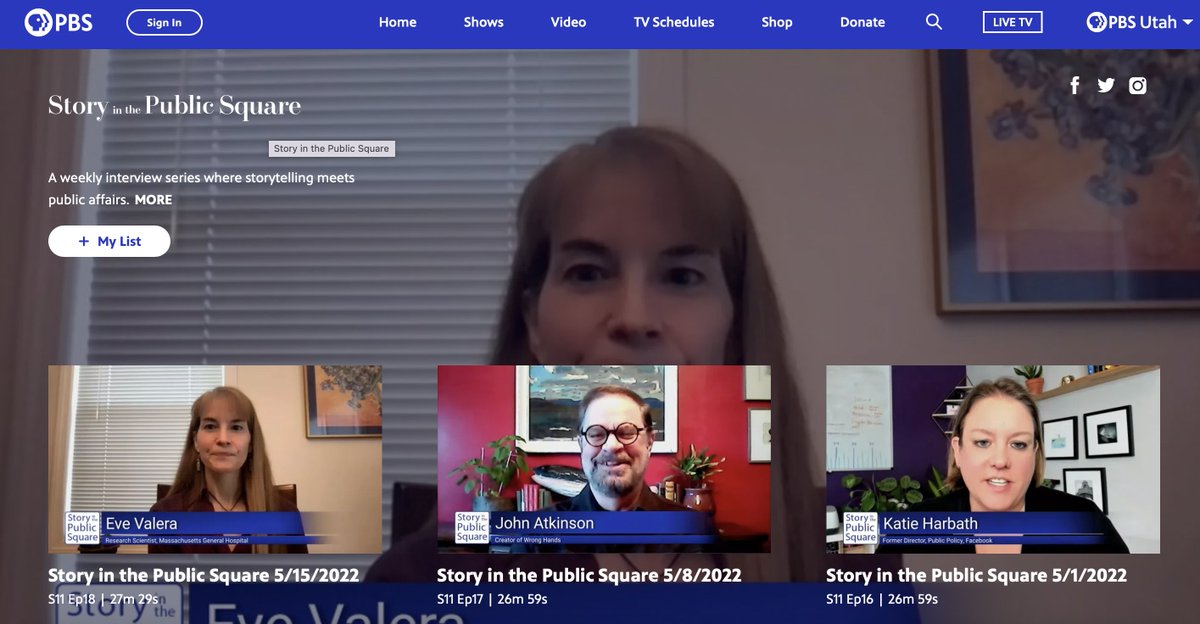
Task: Open Story in the Public Square 5/8/2022 title
Action: point(589,575)
